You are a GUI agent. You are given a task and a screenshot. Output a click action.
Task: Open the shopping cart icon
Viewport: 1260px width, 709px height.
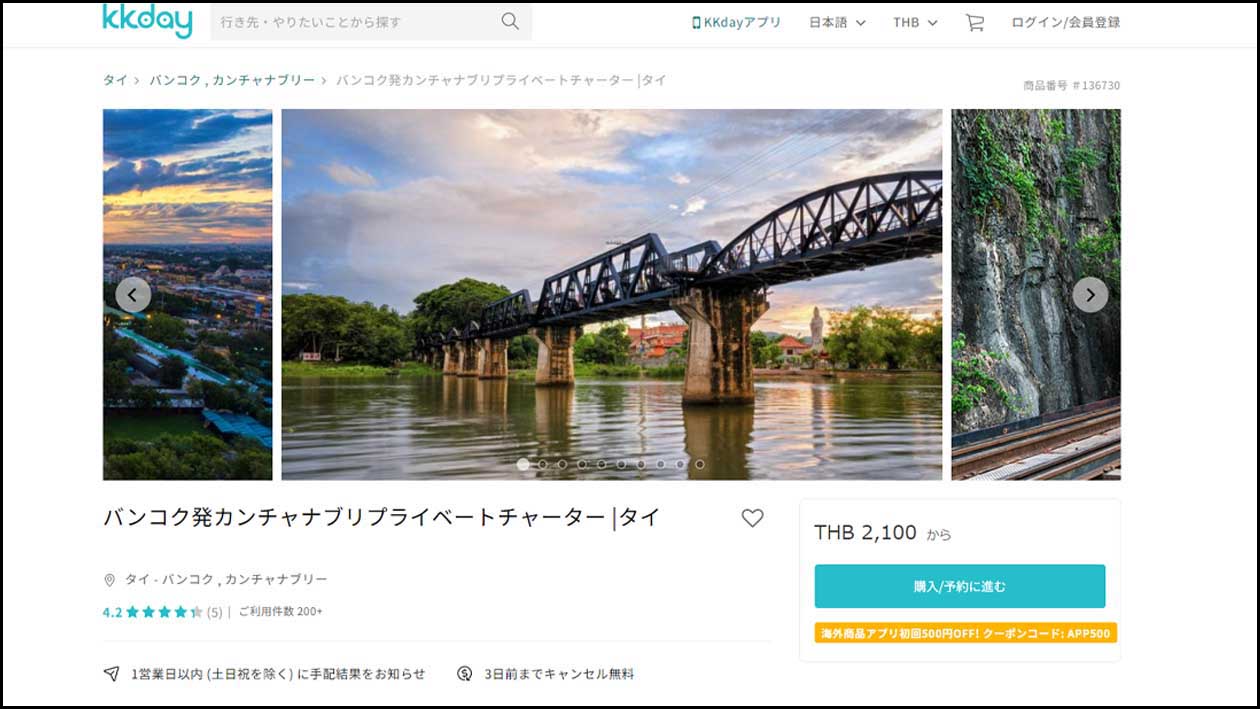pos(974,22)
